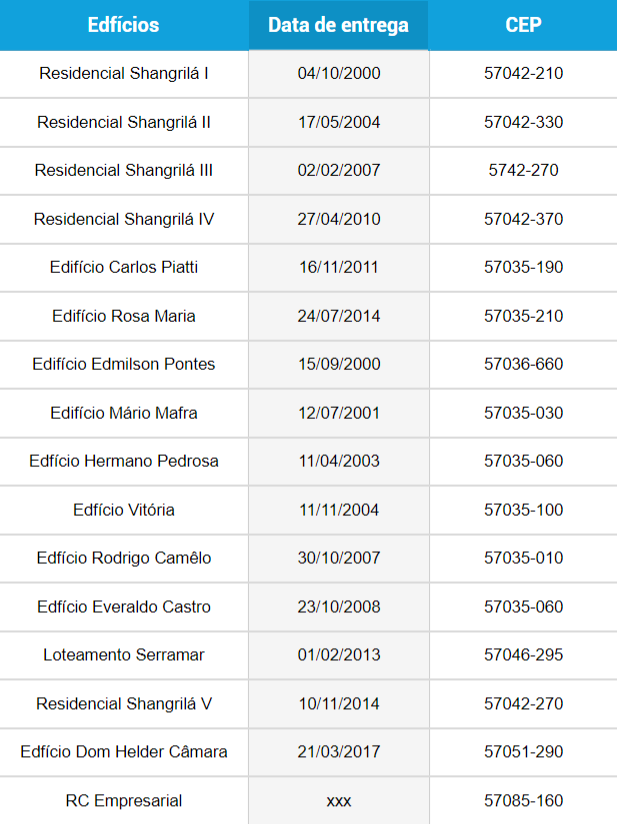Screen dimensions: 617x824
Task: Select Residencial Shangrilá V name
Action: (124, 704)
